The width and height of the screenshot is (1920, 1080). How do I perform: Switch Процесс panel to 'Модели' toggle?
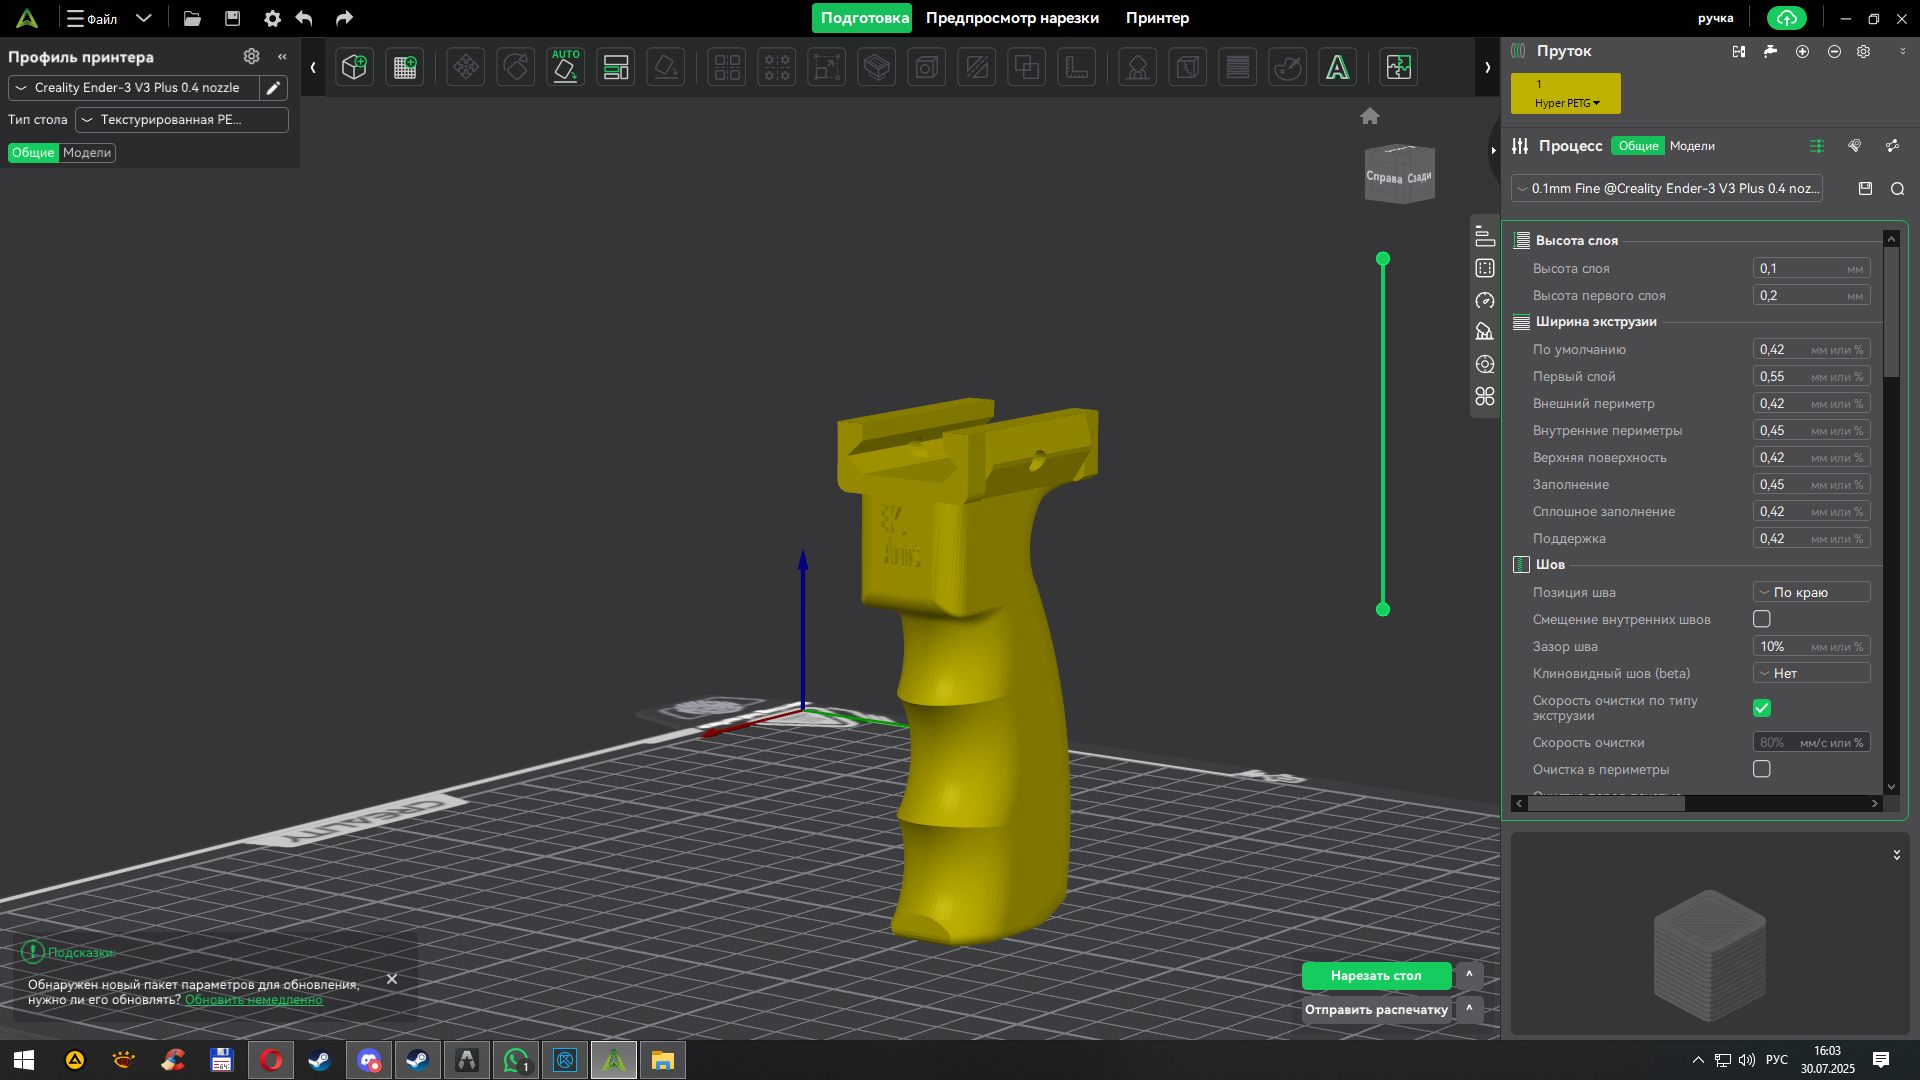point(1692,146)
